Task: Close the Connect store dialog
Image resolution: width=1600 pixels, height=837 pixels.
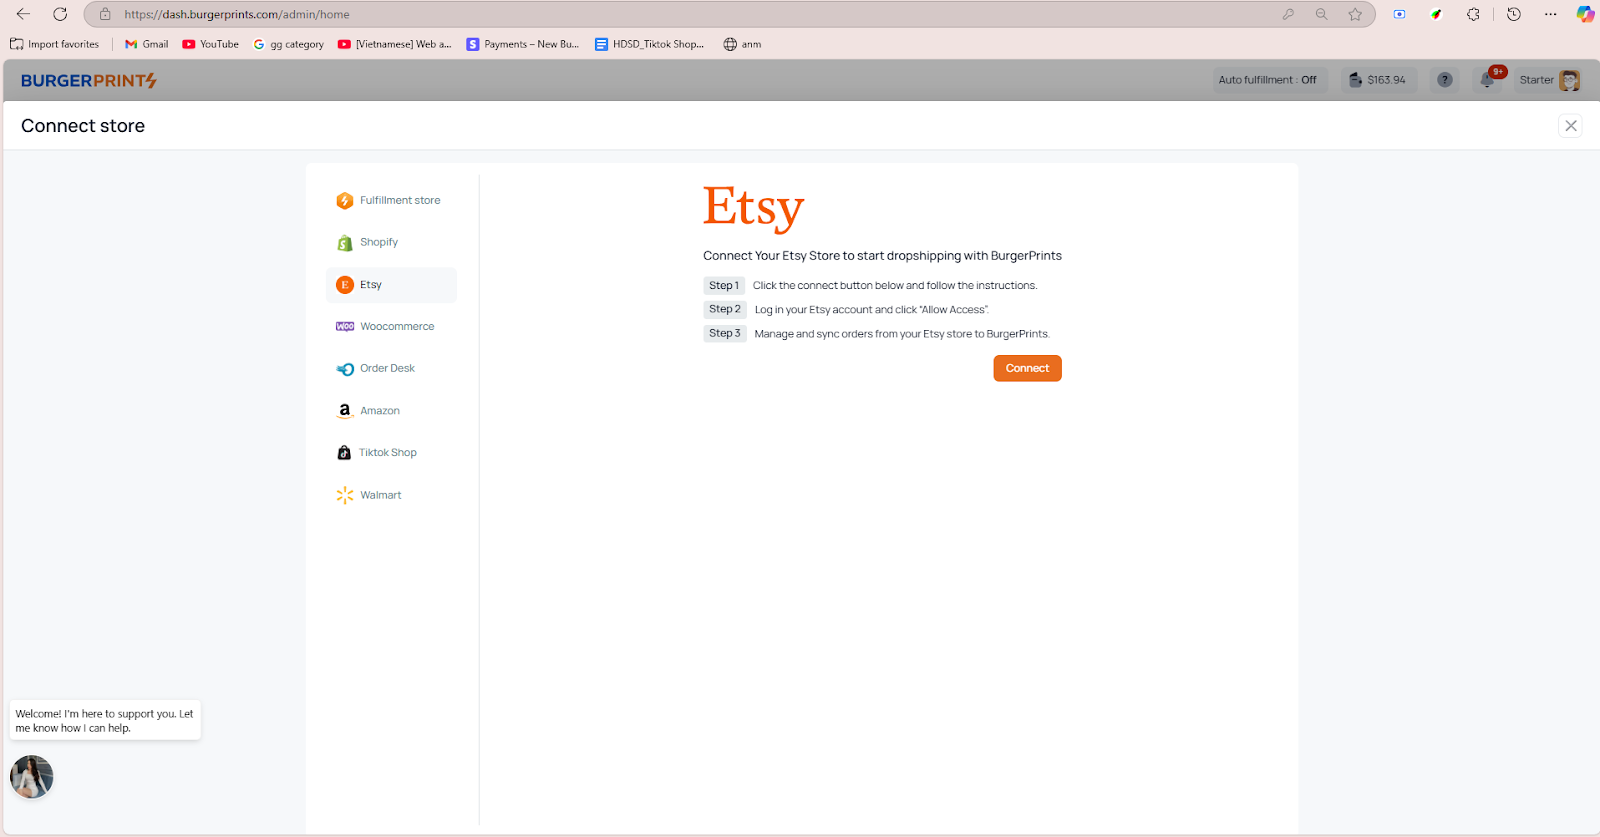Action: pos(1571,126)
